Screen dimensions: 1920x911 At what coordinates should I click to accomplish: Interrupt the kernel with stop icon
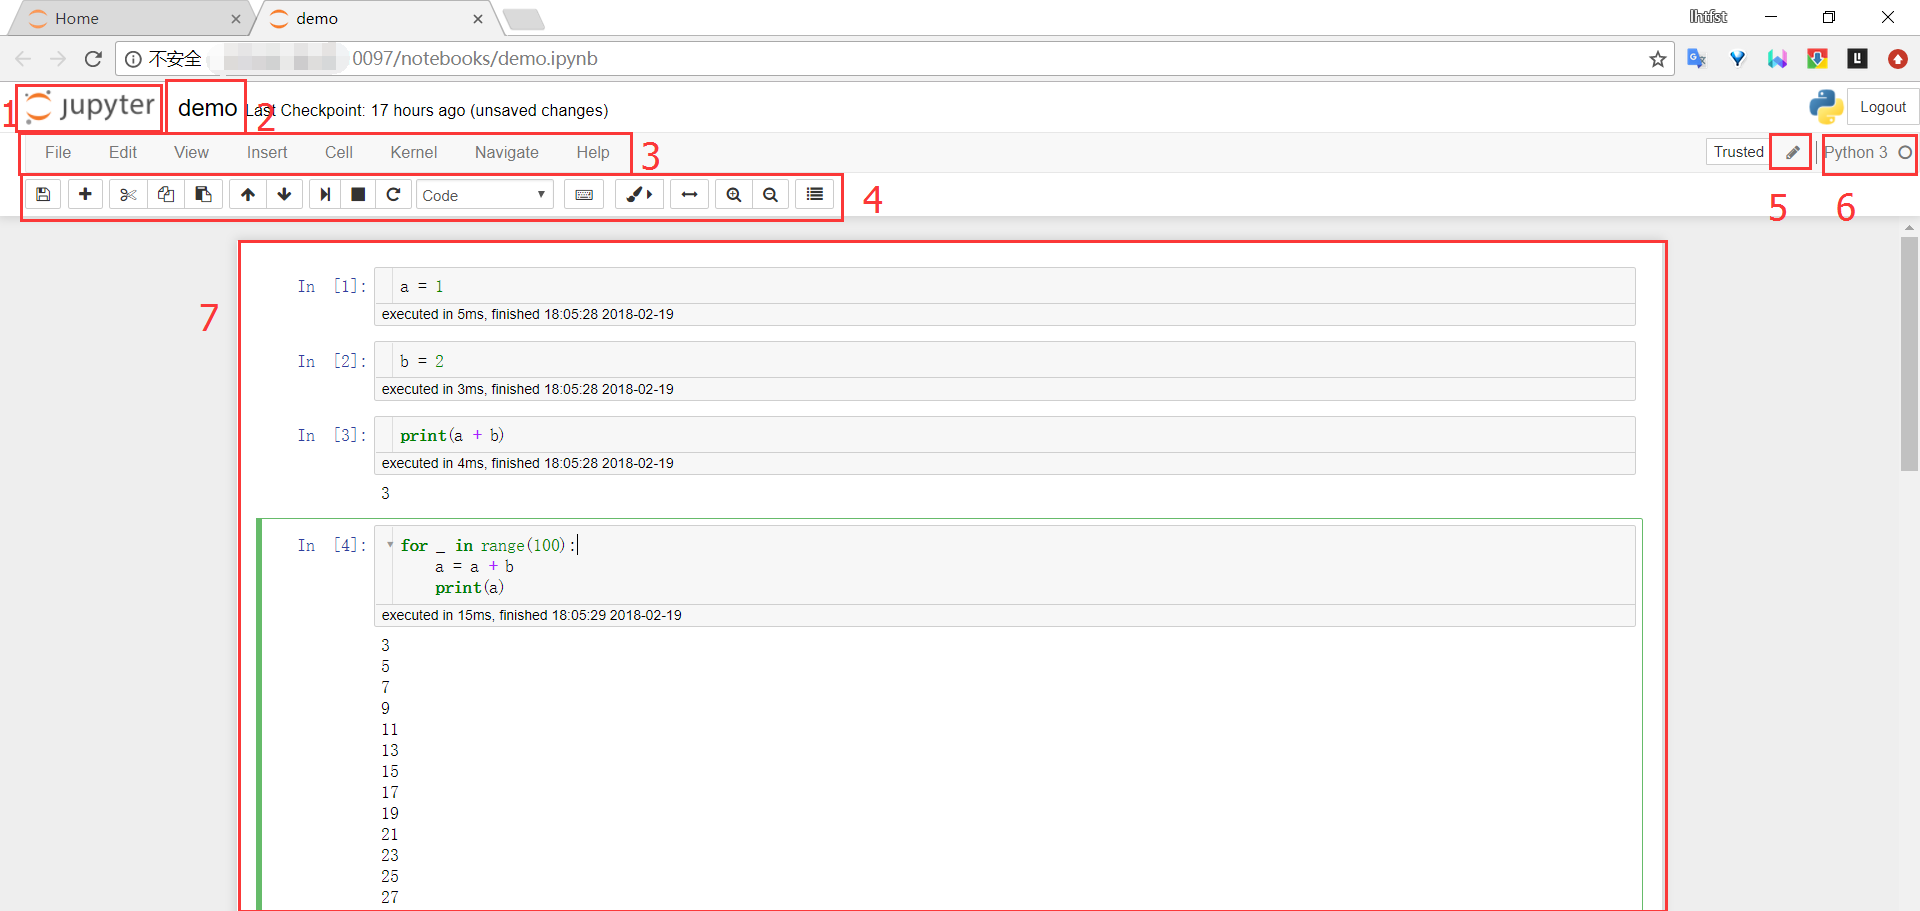(358, 194)
